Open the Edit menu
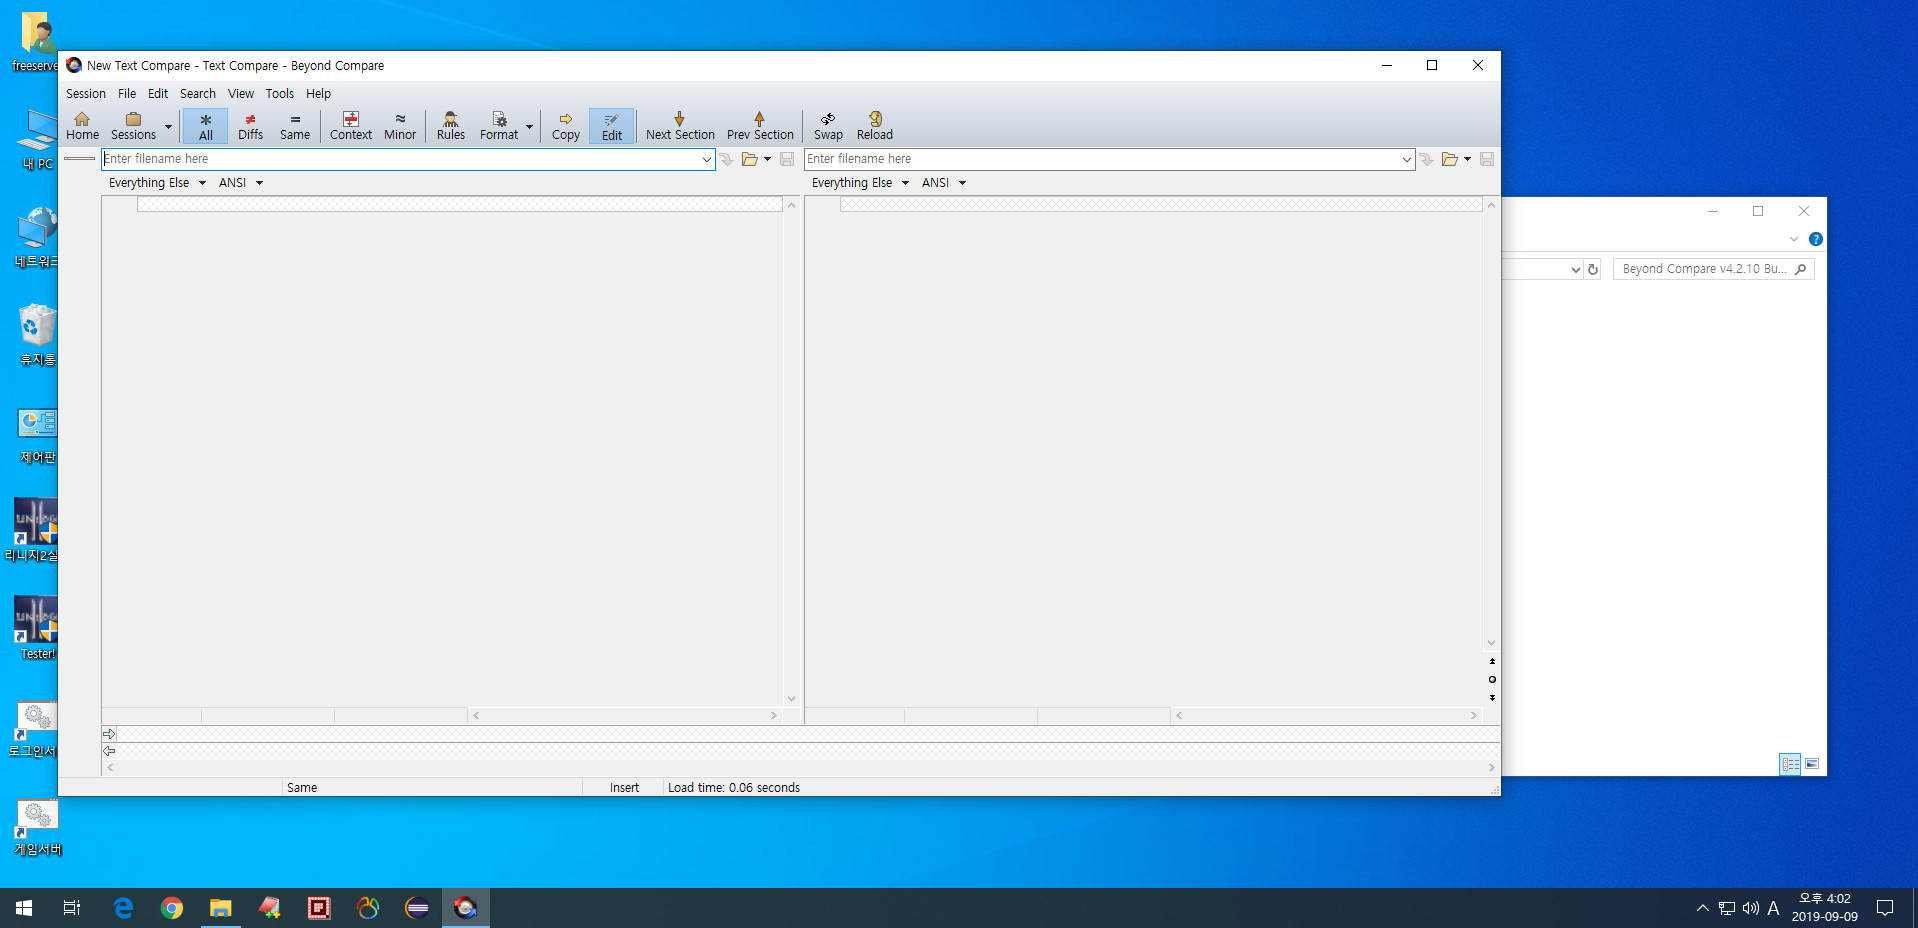This screenshot has height=928, width=1918. (x=158, y=93)
